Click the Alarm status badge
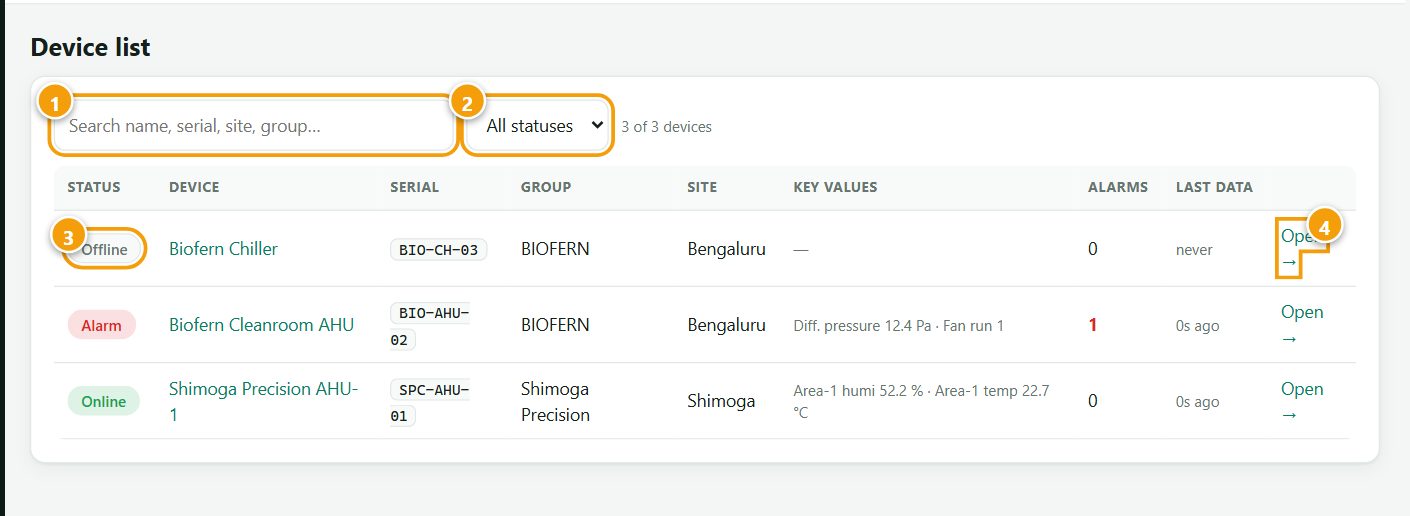This screenshot has width=1410, height=516. [x=101, y=325]
